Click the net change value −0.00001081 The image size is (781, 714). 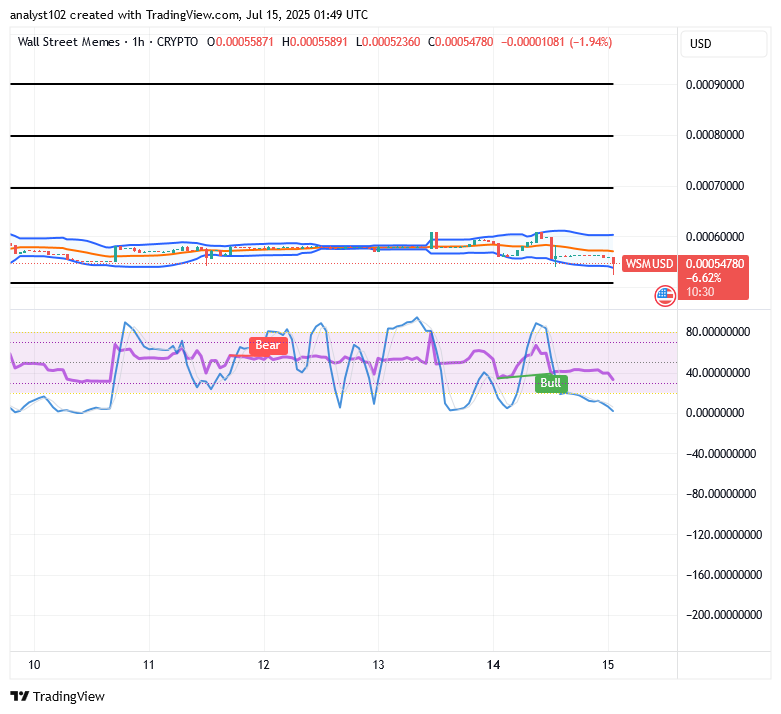(x=532, y=42)
